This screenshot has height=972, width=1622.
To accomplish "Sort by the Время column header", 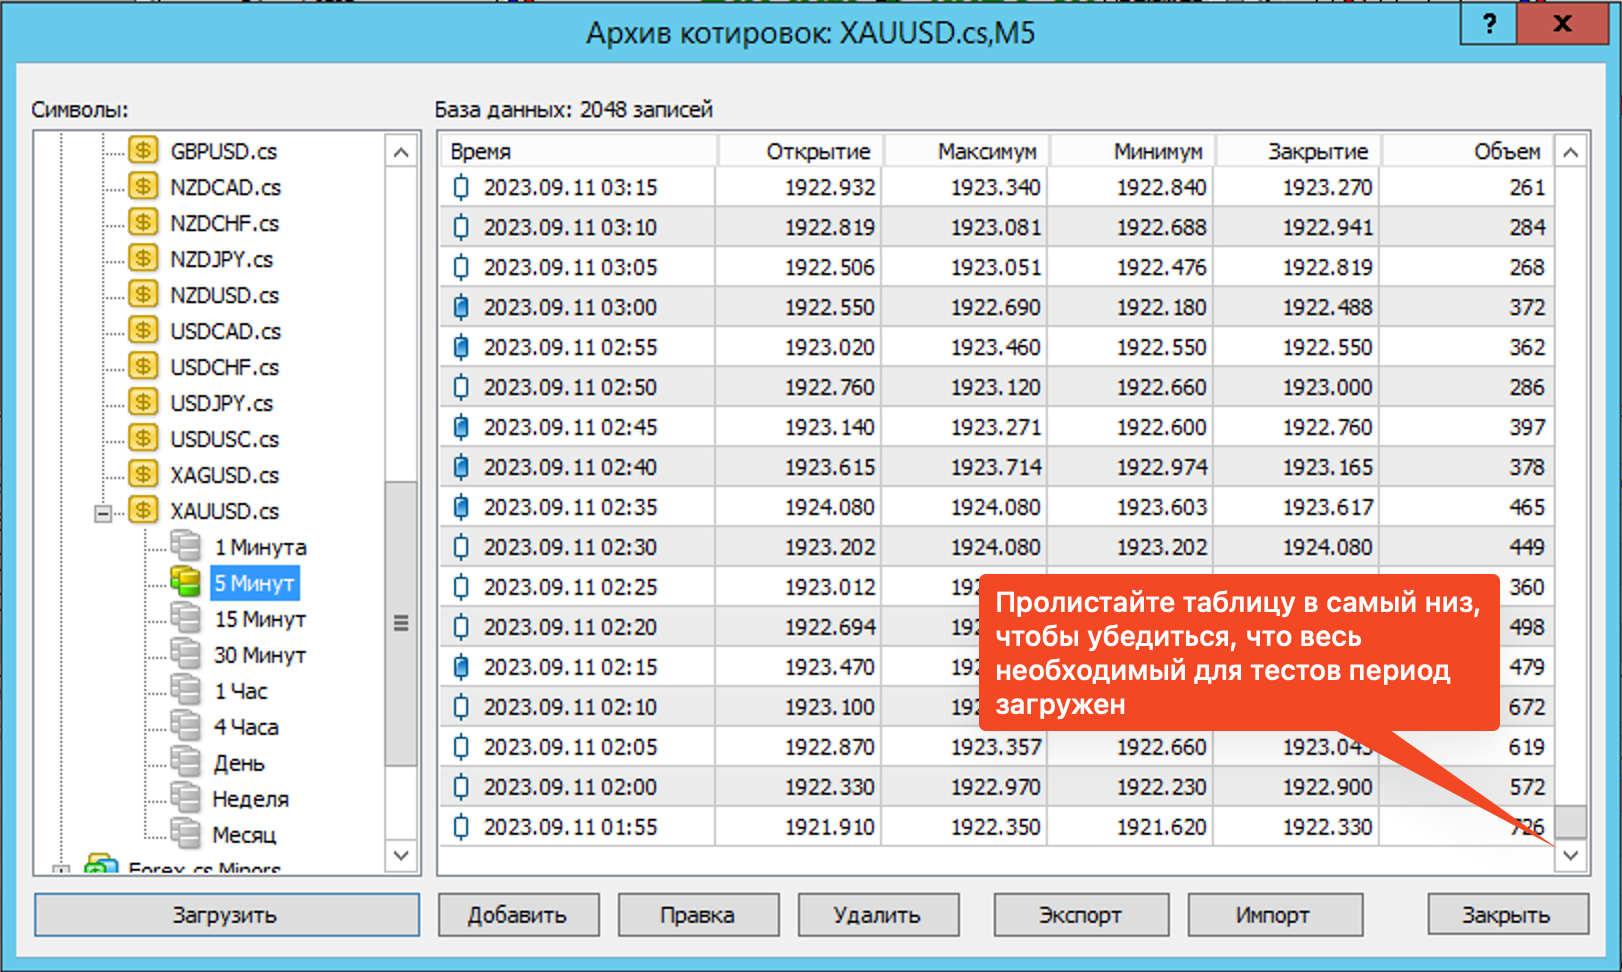I will [x=578, y=152].
